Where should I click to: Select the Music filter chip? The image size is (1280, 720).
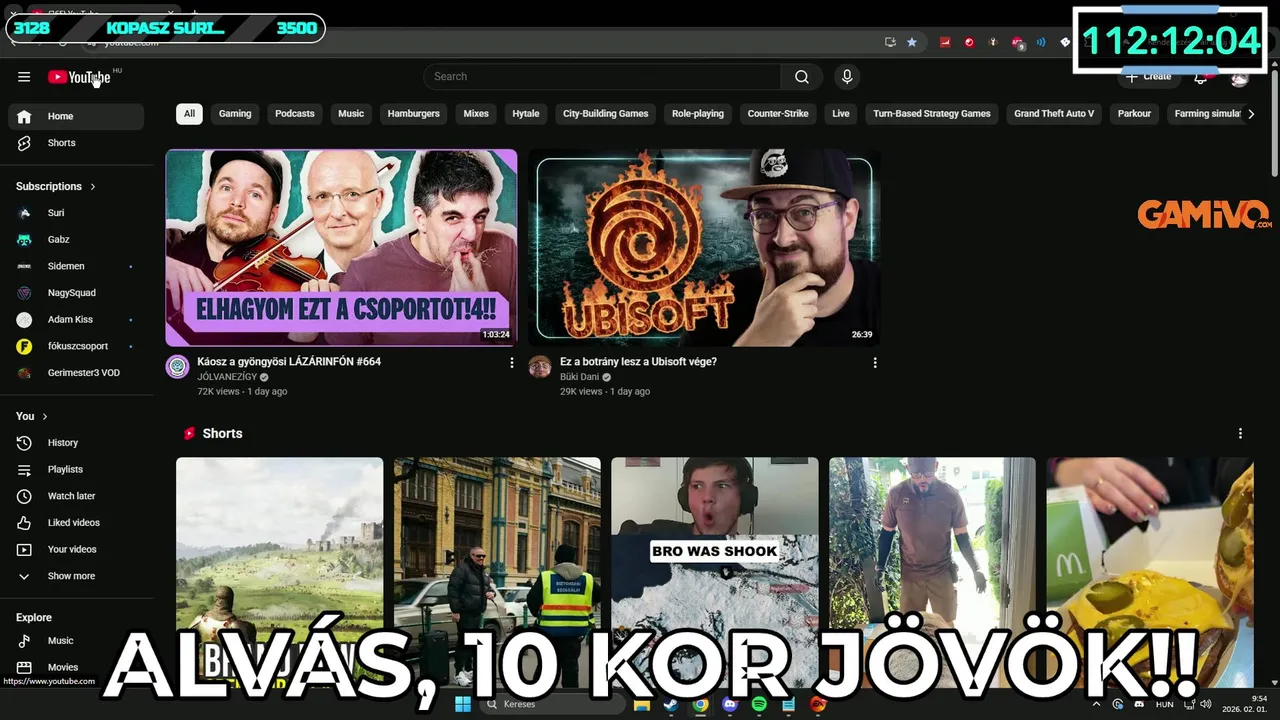[351, 114]
